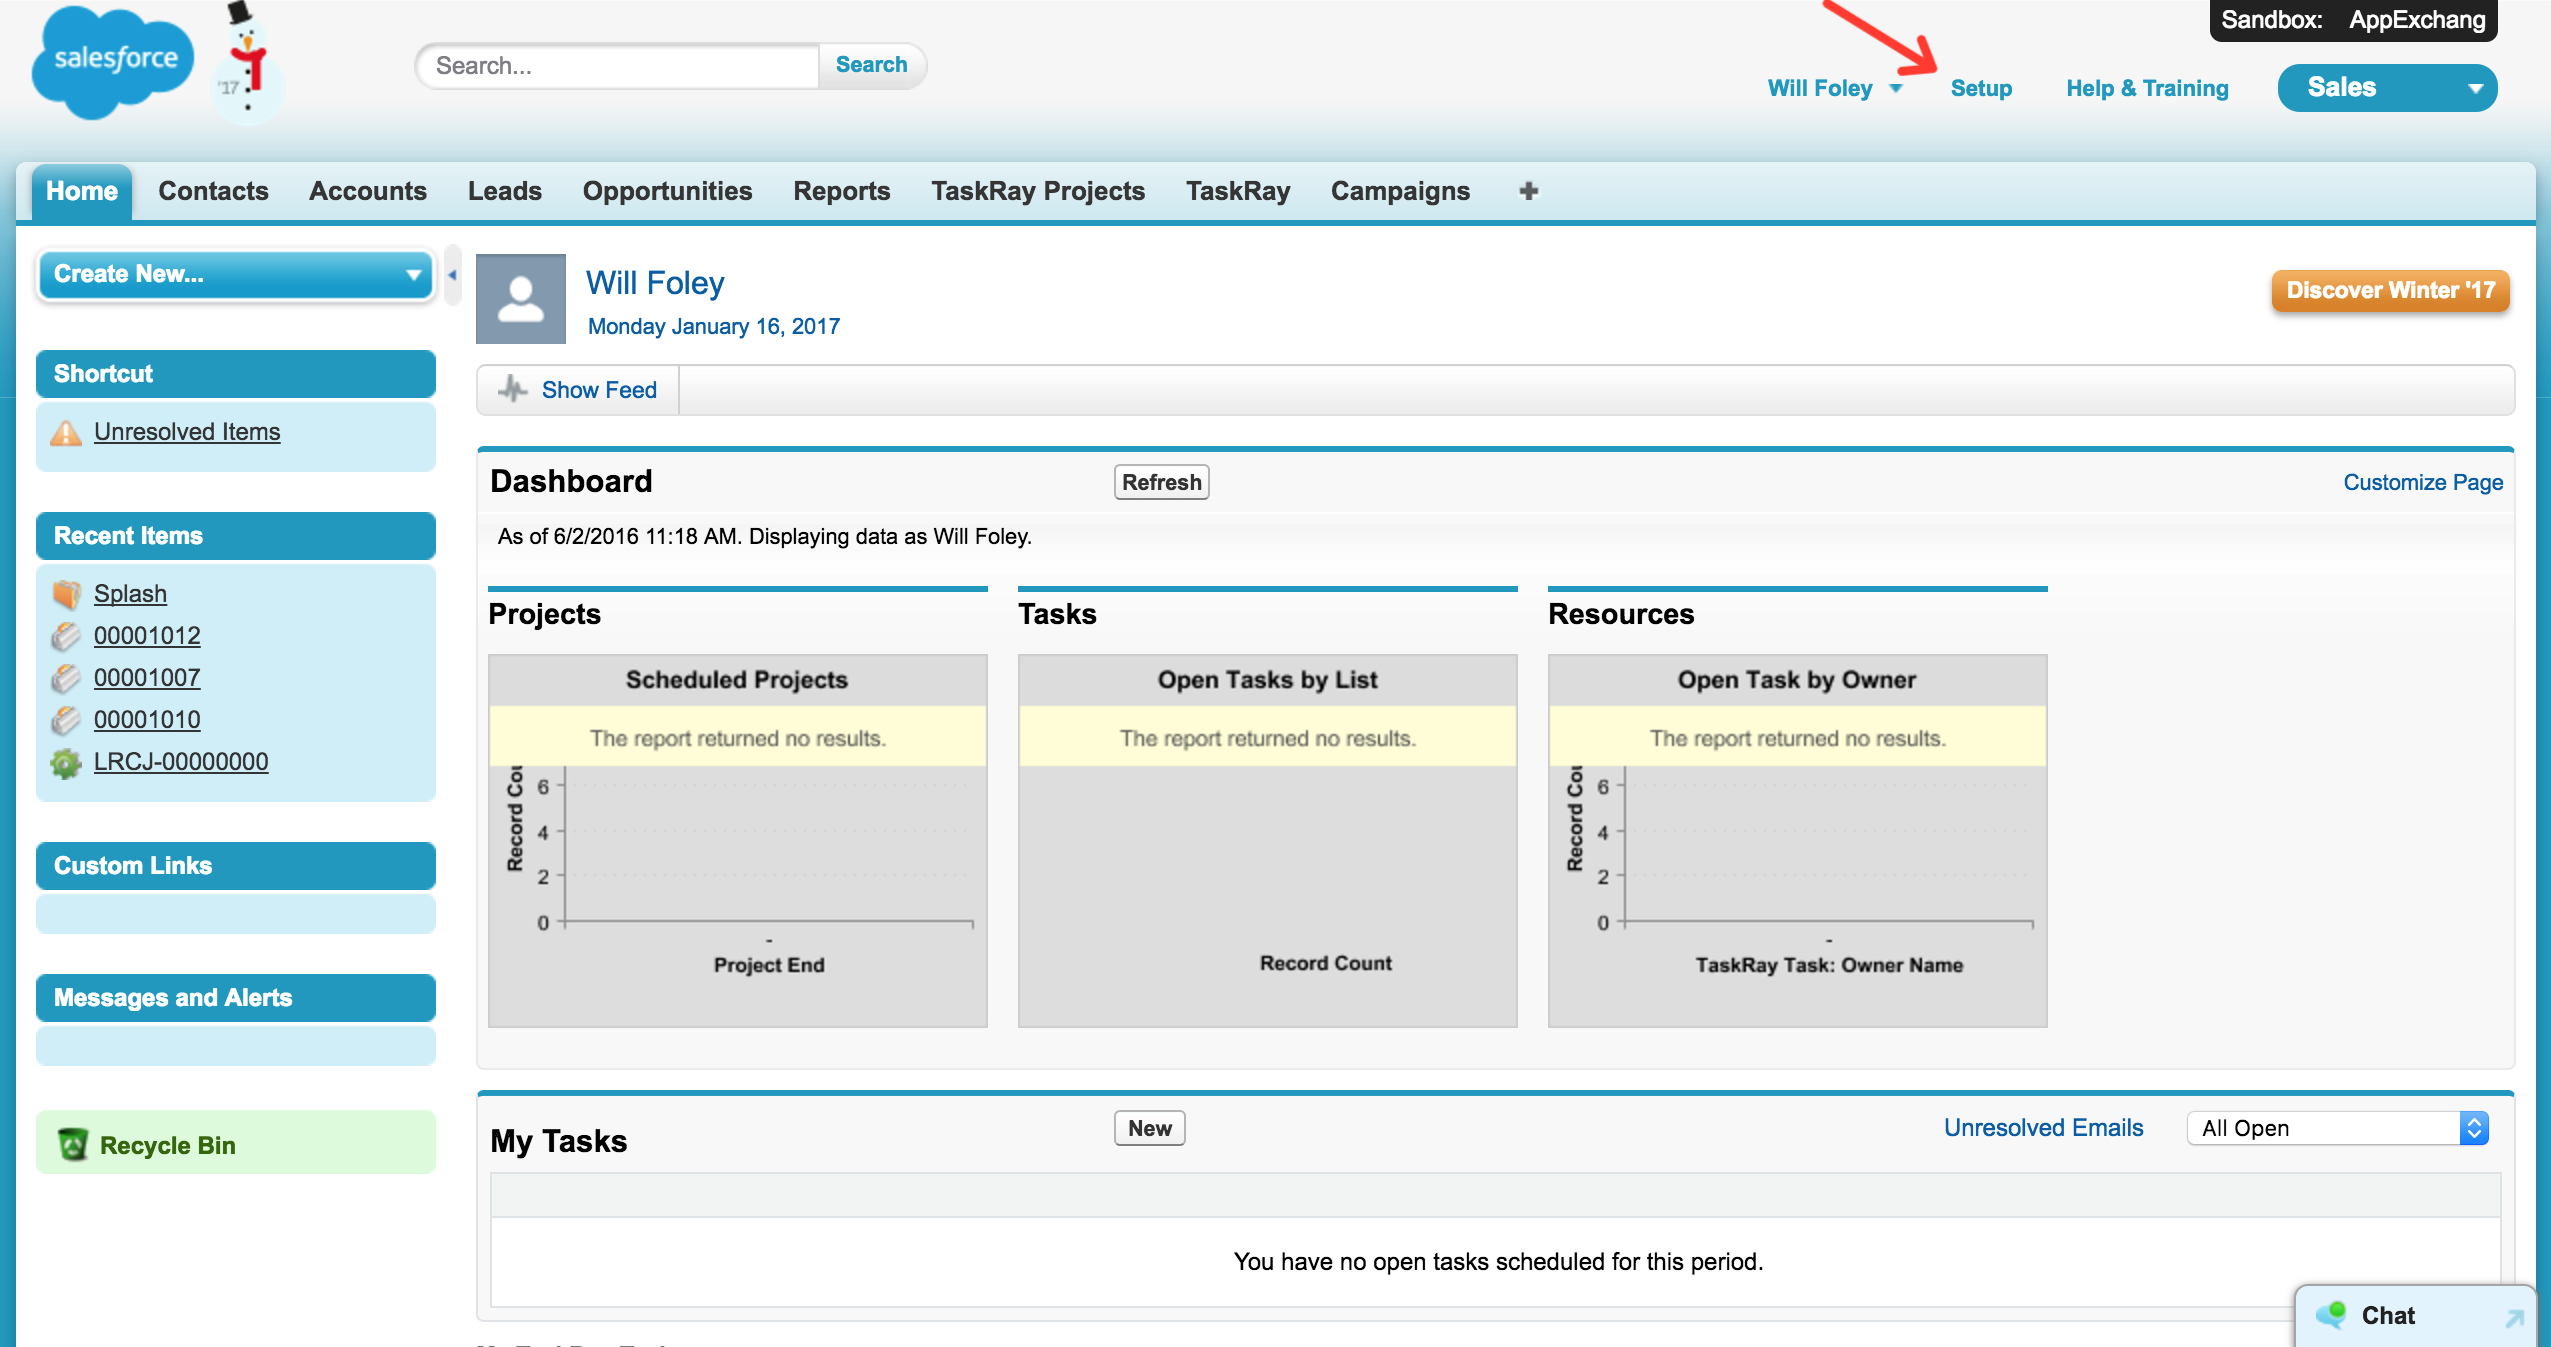Viewport: 2551px width, 1347px height.
Task: Open the Customize Page link
Action: 2423,482
